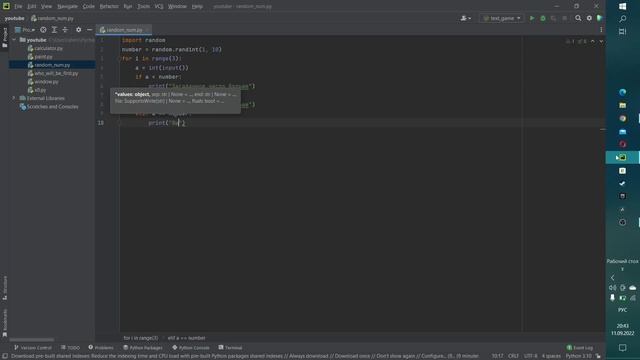Hide the Project panel with minus icon
The height and width of the screenshot is (360, 640).
(89, 30)
